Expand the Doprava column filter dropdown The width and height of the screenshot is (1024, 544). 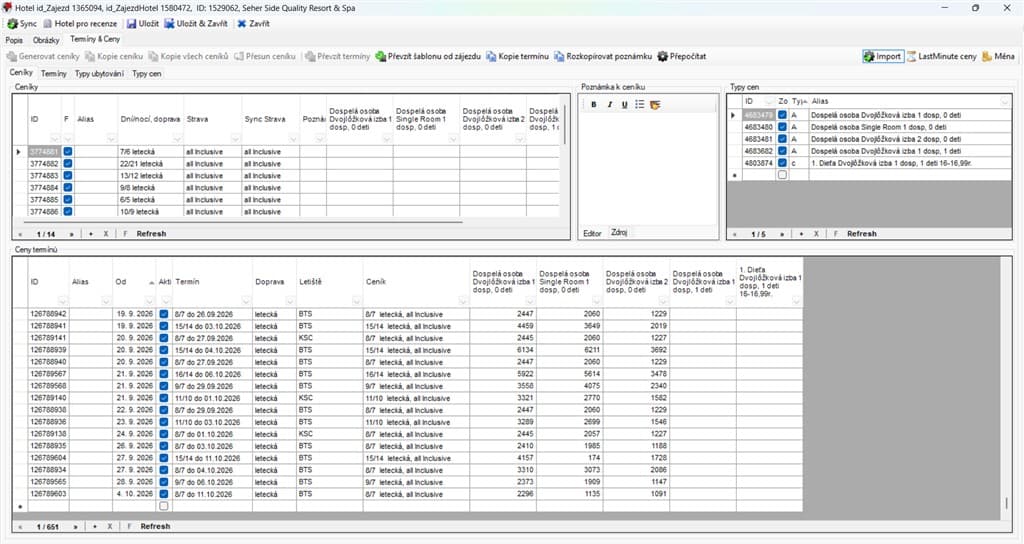tap(291, 301)
